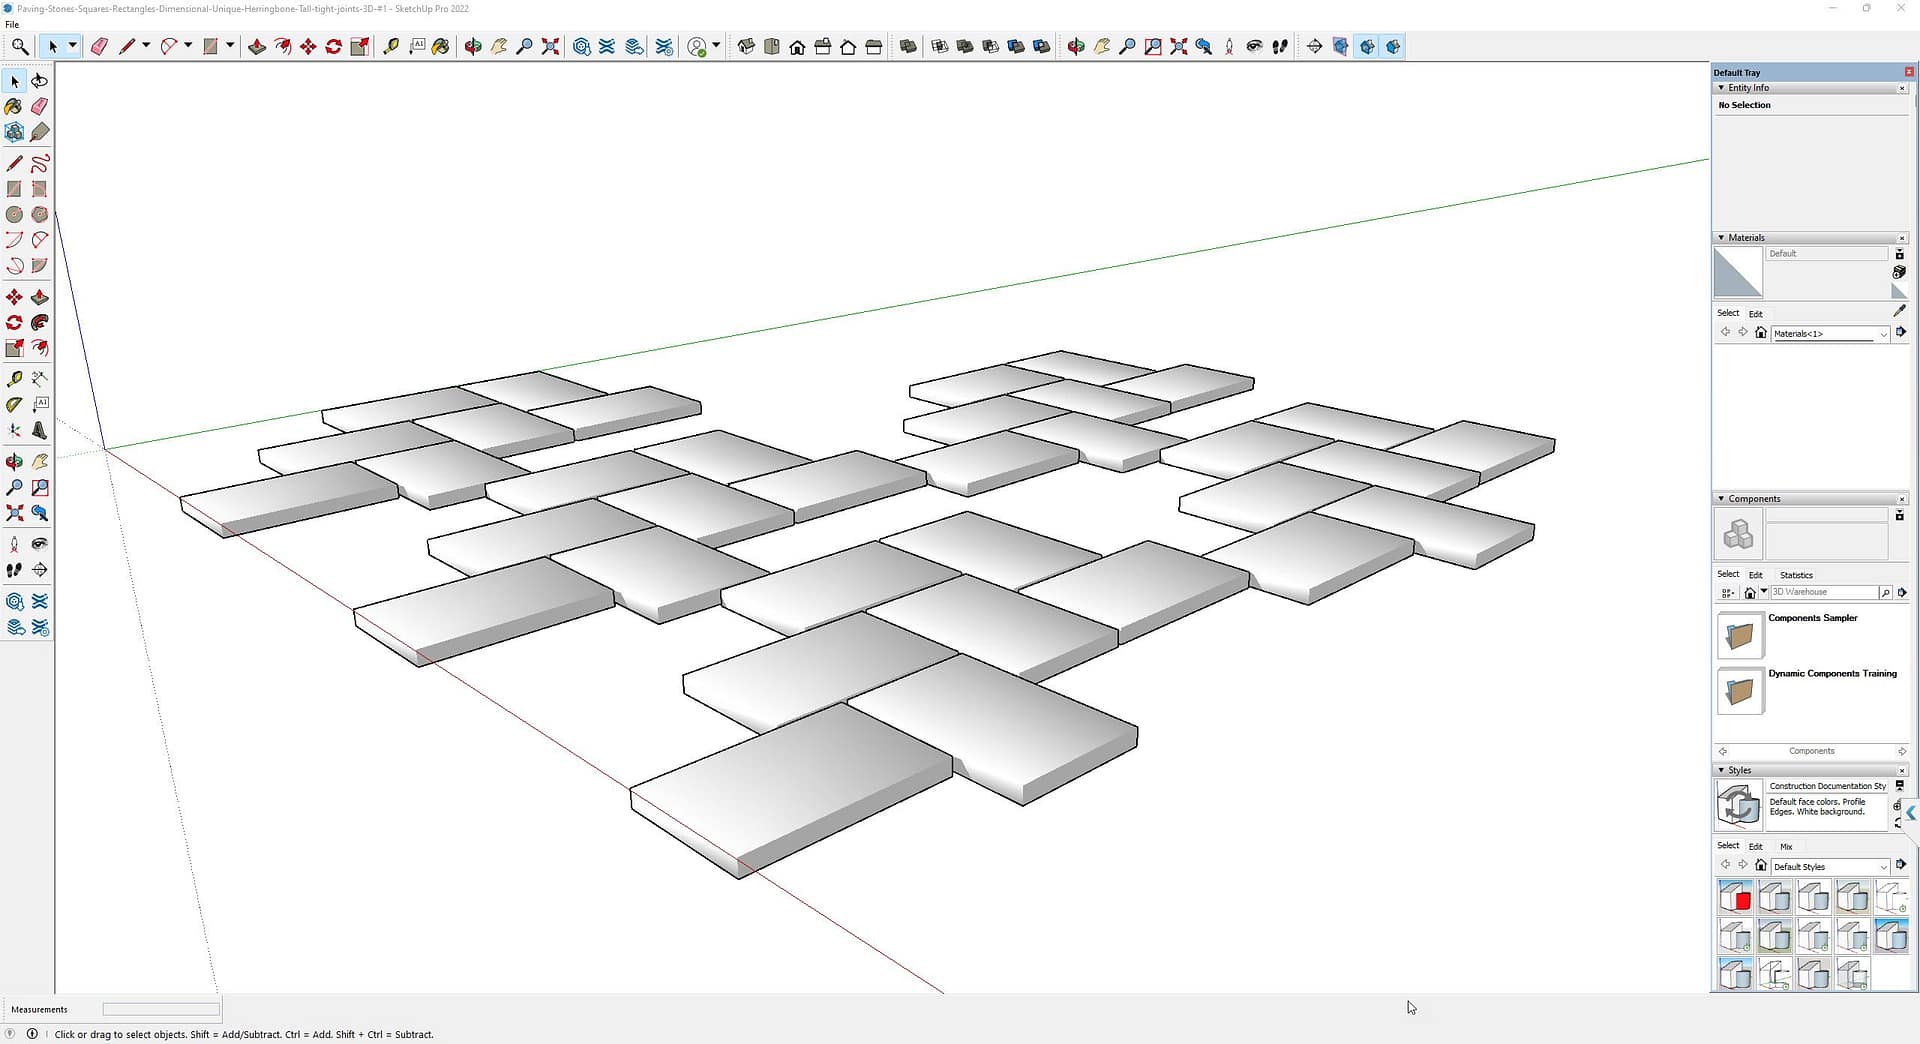
Task: Open the Default Styles collection dropdown
Action: pyautogui.click(x=1882, y=867)
